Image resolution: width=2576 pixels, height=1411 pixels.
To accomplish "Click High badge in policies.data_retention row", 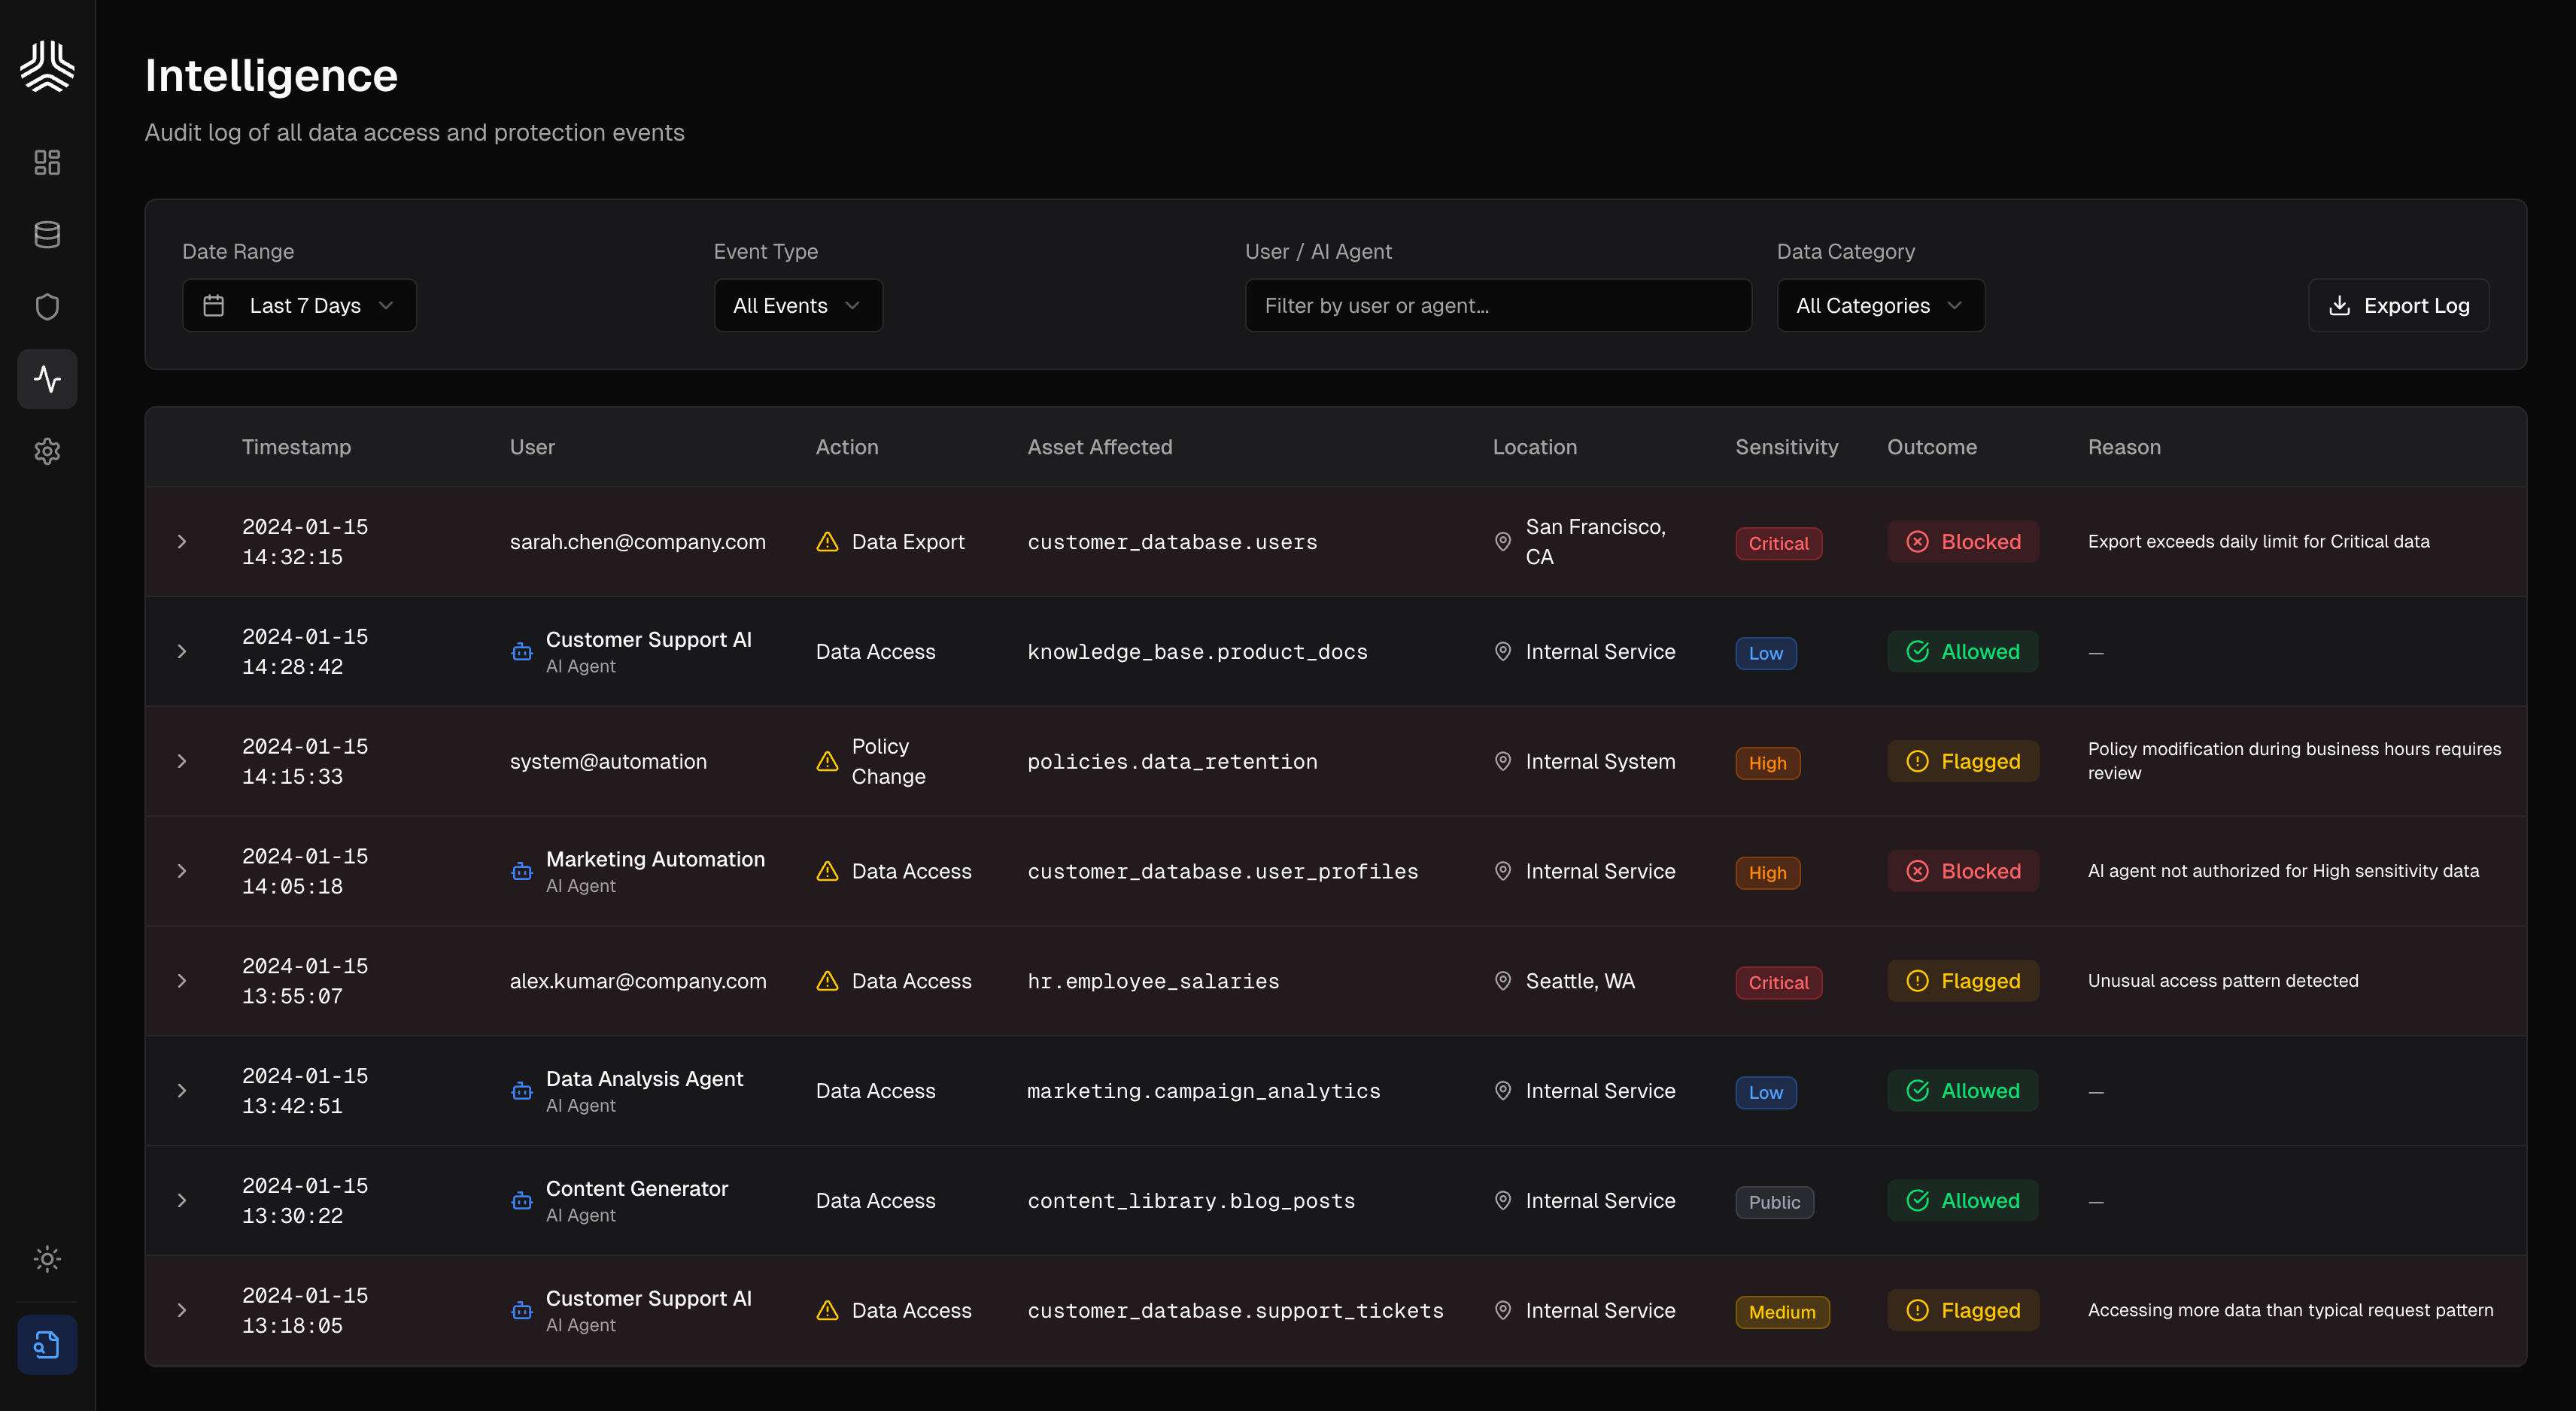I will (1767, 763).
